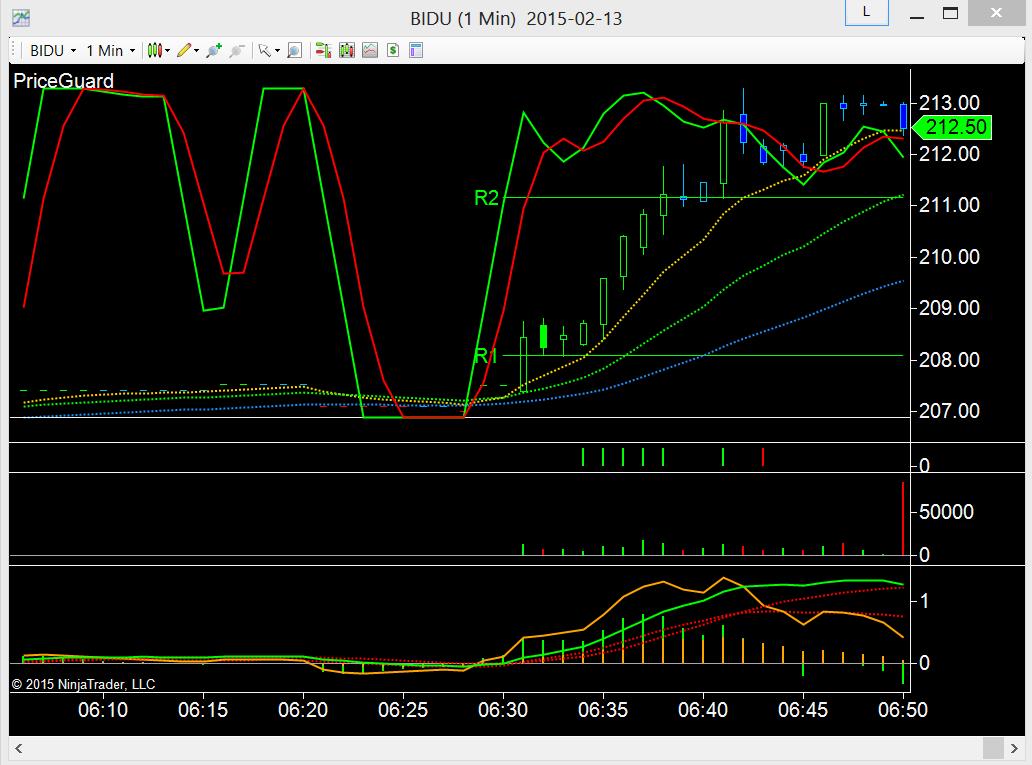
Task: Expand the cursor type dropdown arrow
Action: [277, 51]
